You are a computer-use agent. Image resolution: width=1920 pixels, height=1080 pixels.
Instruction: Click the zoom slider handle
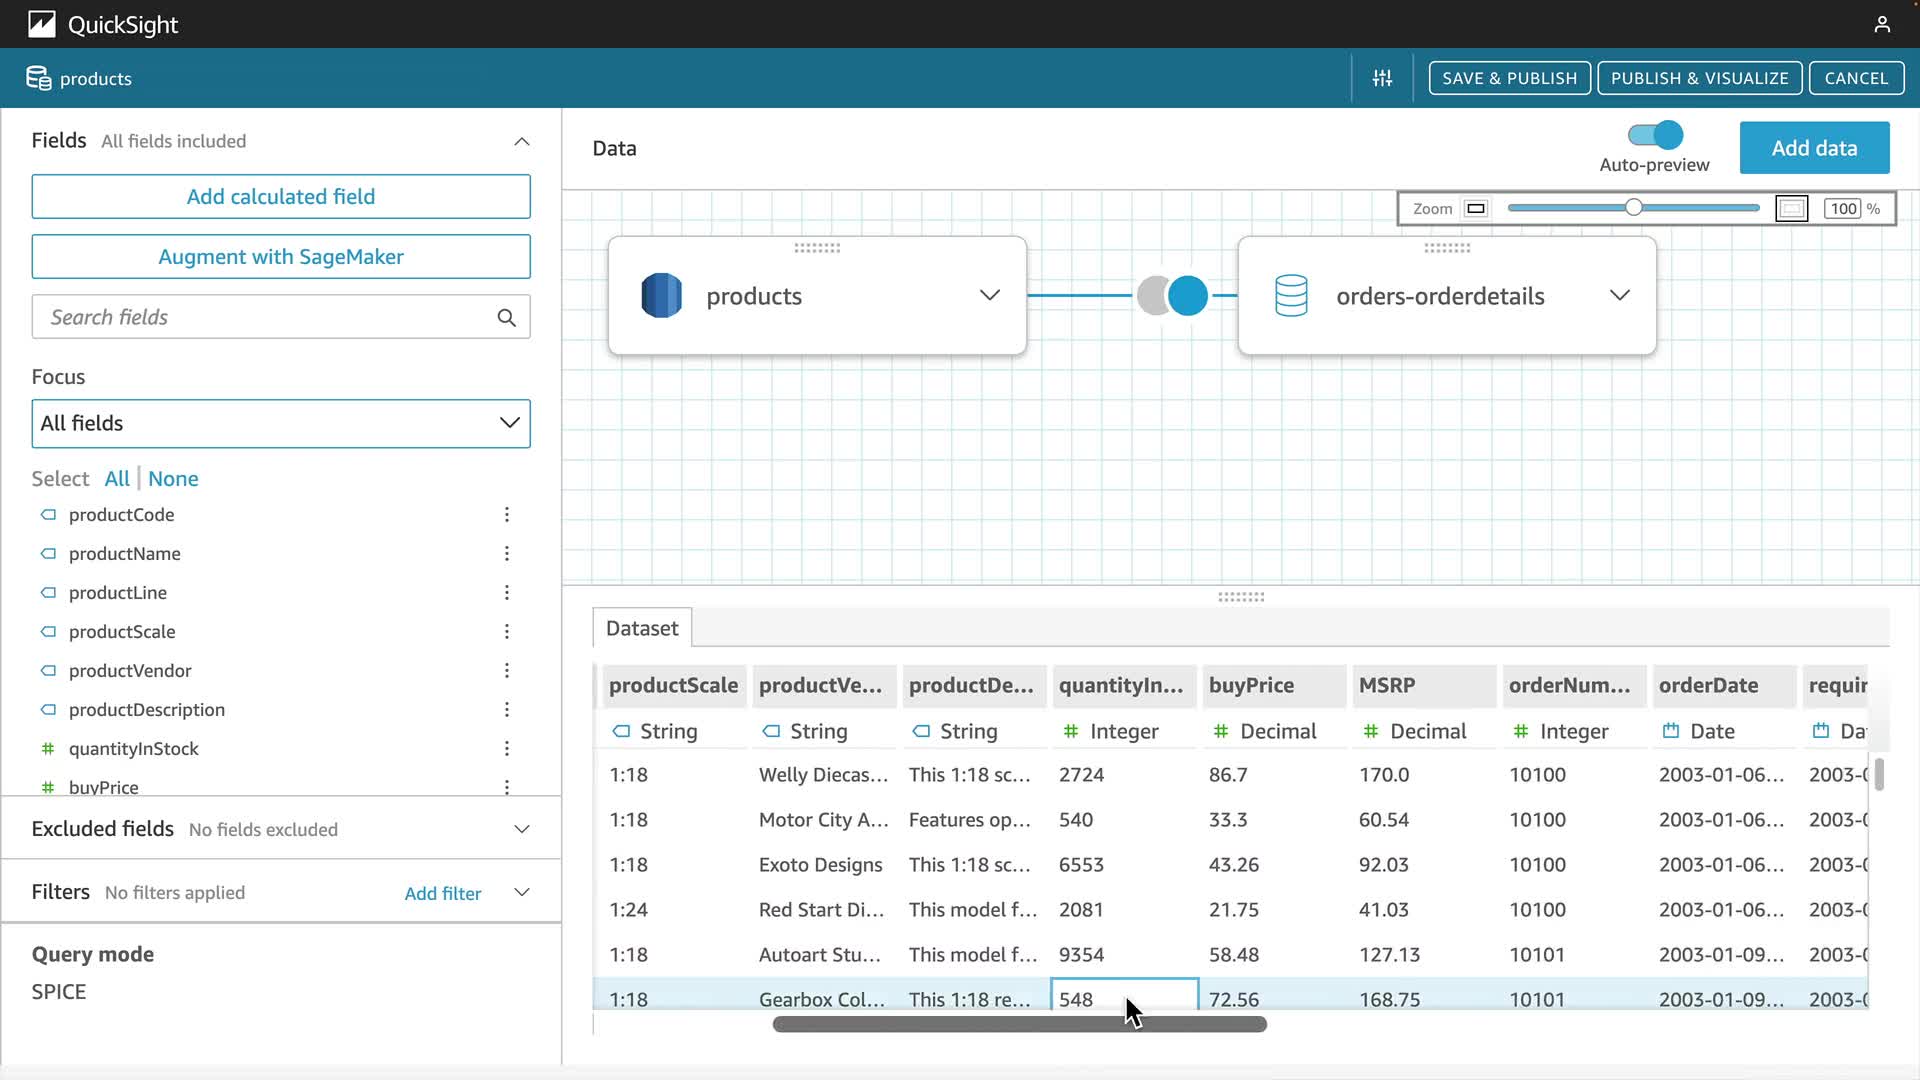[x=1633, y=208]
